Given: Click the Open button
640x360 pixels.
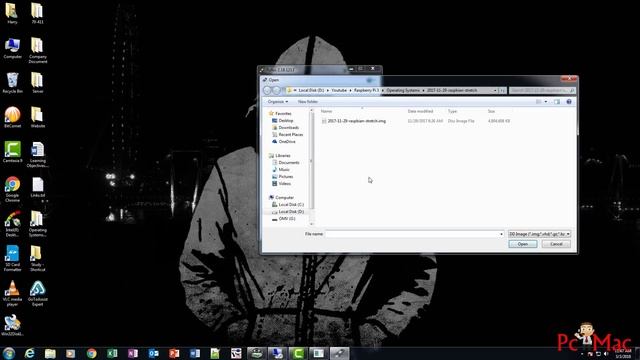Looking at the screenshot, I should (523, 244).
